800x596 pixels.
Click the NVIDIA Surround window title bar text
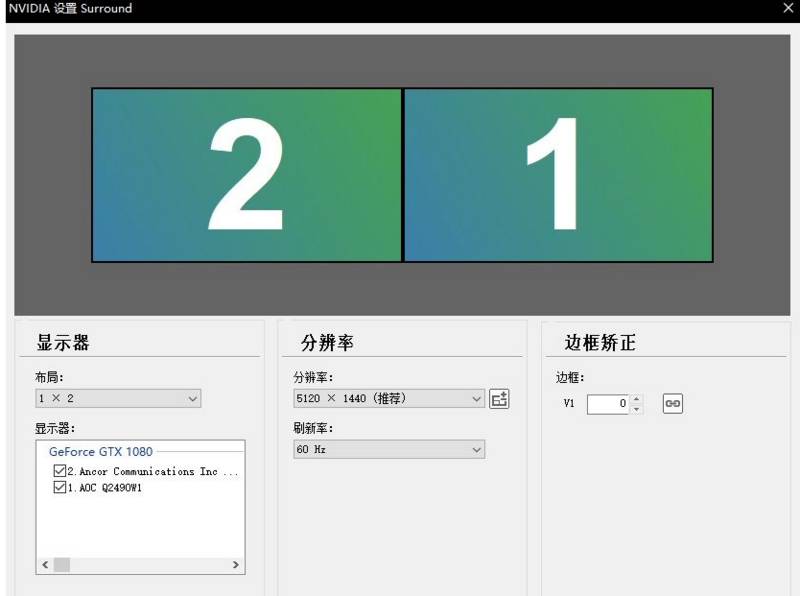point(70,8)
